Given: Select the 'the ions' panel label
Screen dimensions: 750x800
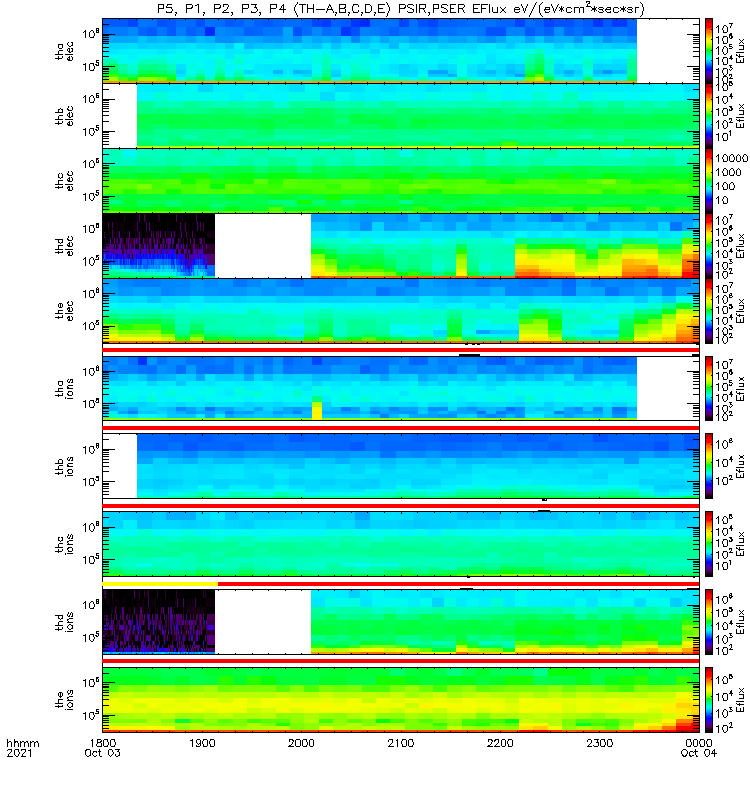Looking at the screenshot, I should point(64,699).
